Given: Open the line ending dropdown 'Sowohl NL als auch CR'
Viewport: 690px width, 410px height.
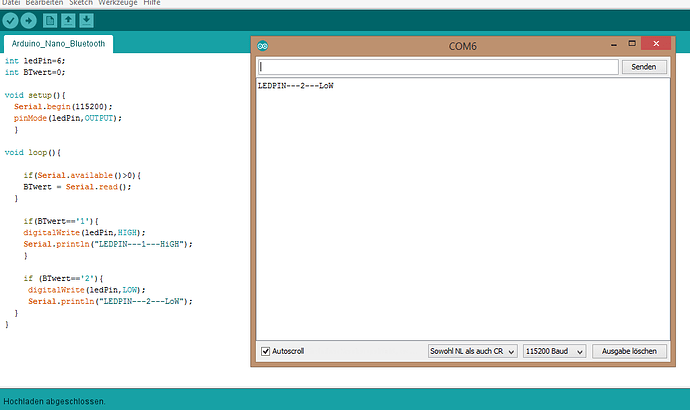Looking at the screenshot, I should tap(473, 351).
